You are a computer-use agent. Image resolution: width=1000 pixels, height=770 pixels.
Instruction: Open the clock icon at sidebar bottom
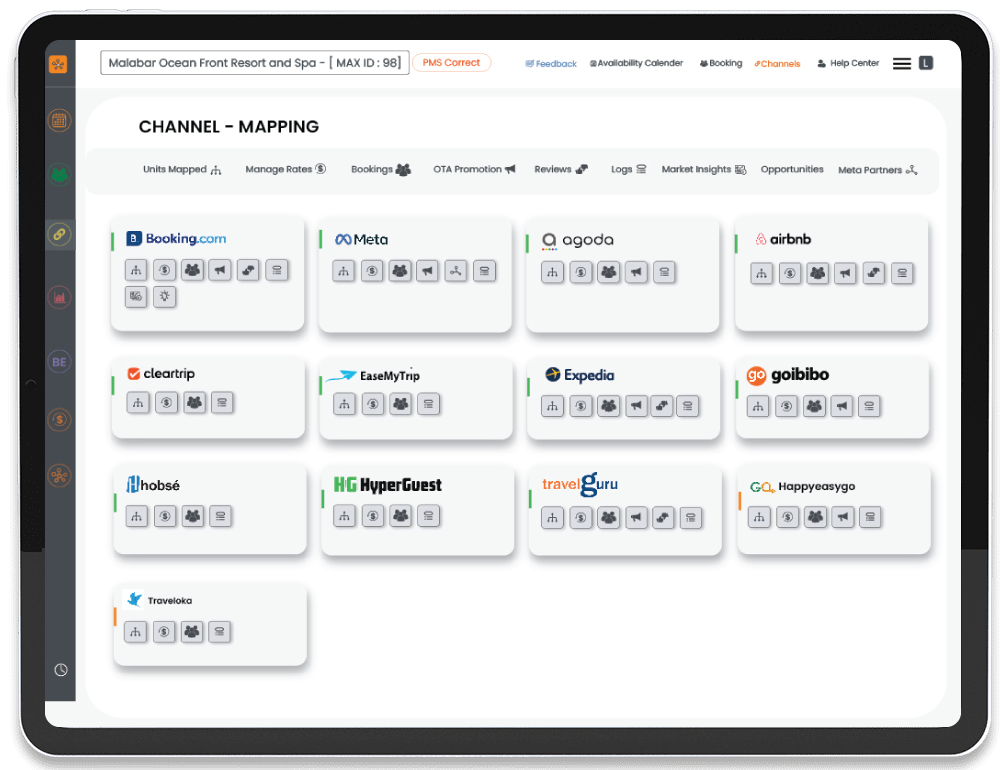[60, 670]
